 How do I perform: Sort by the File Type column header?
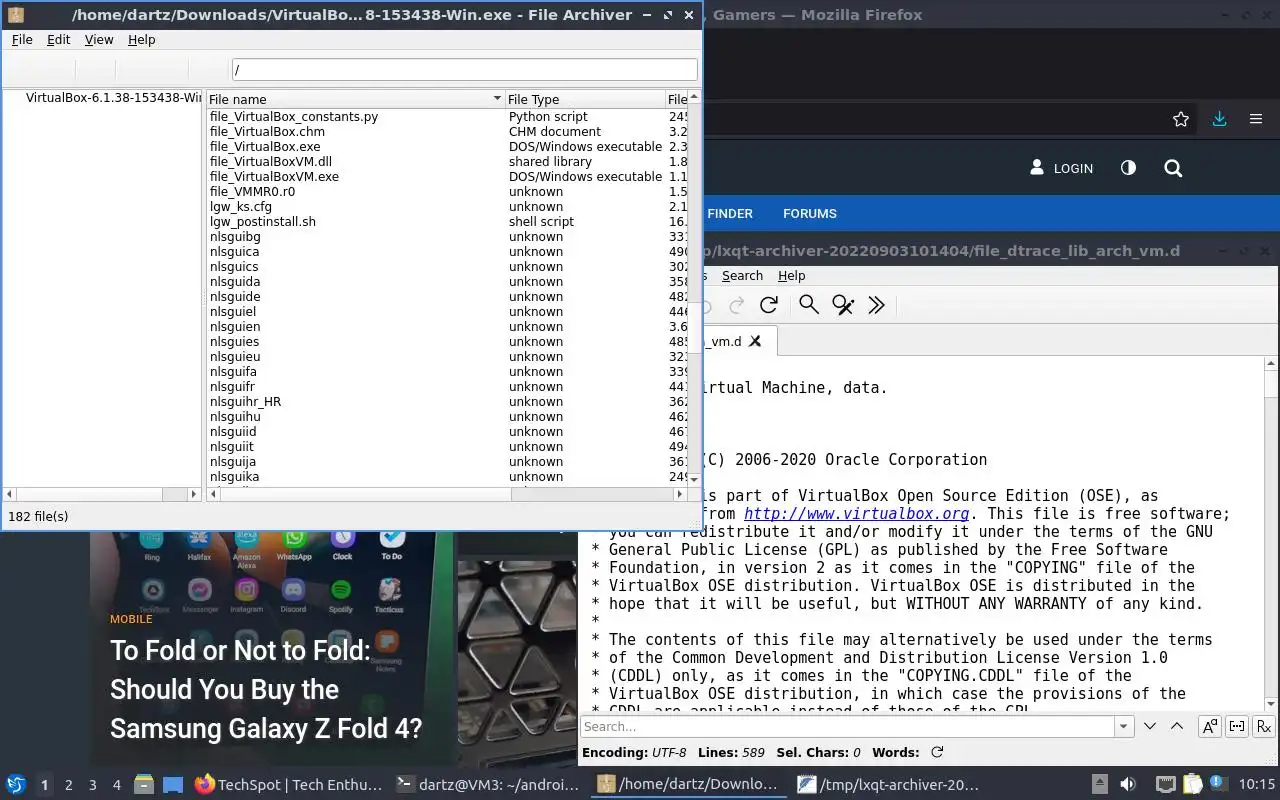pyautogui.click(x=585, y=99)
